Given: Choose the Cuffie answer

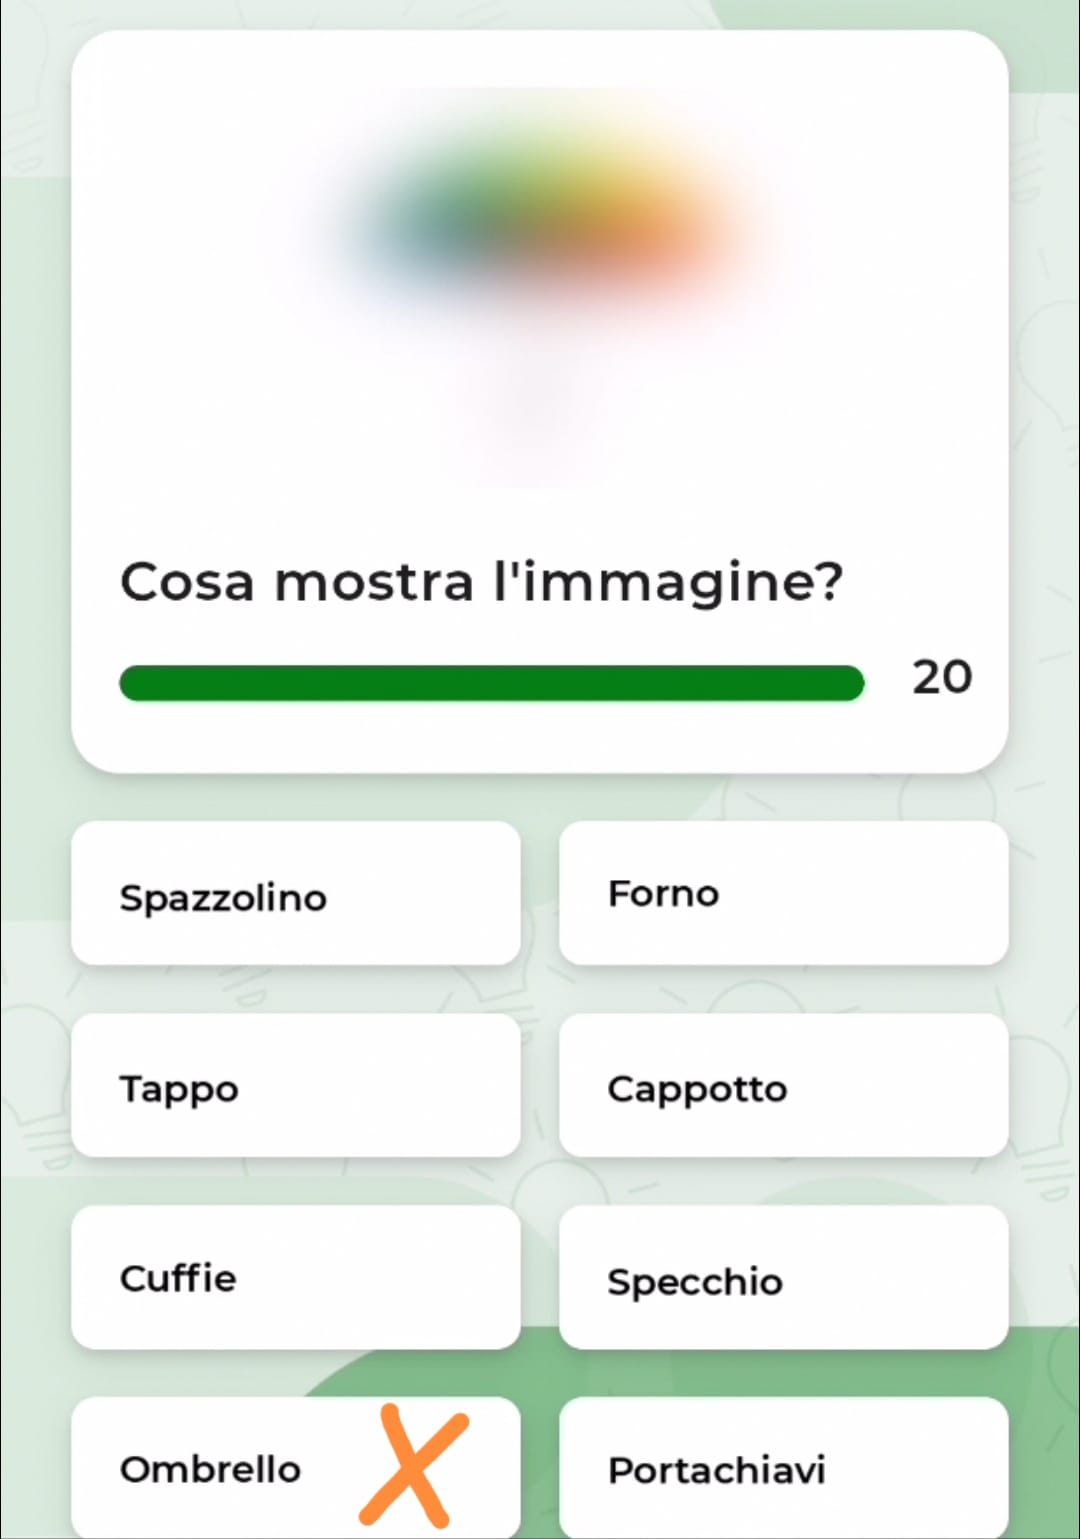Looking at the screenshot, I should coord(295,1277).
